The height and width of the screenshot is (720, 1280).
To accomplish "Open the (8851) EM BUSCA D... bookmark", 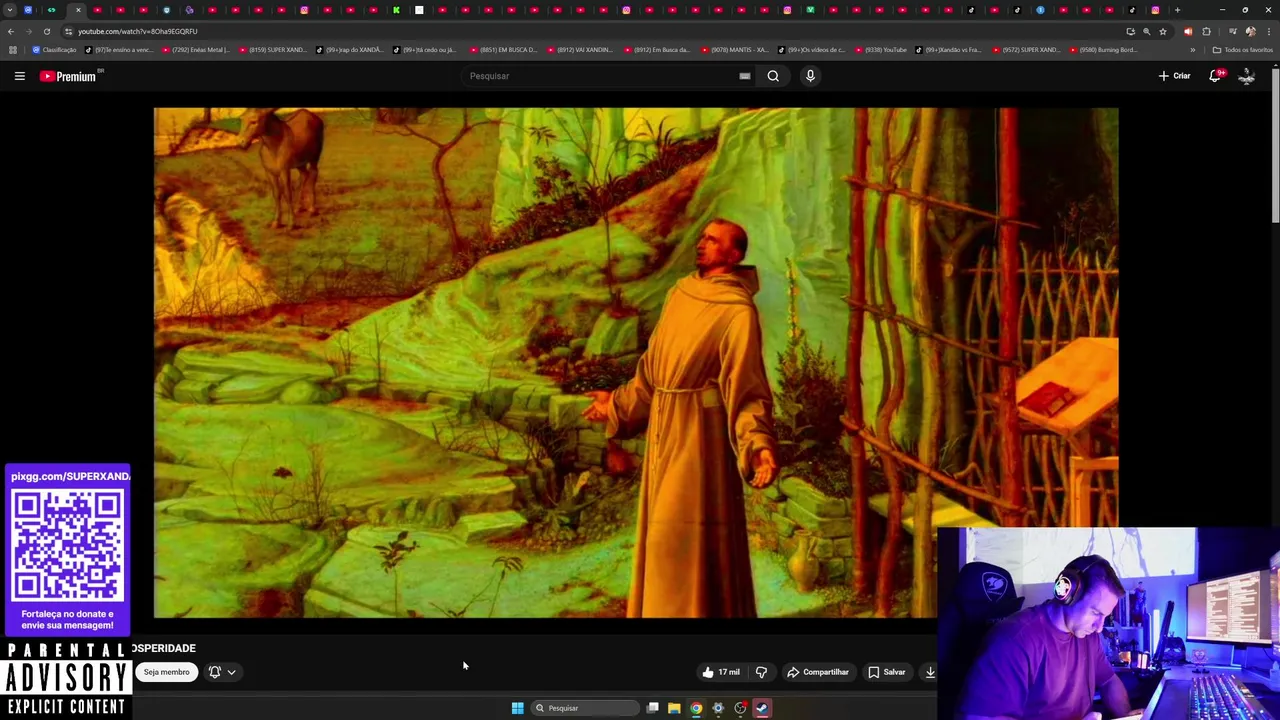I will (x=503, y=50).
